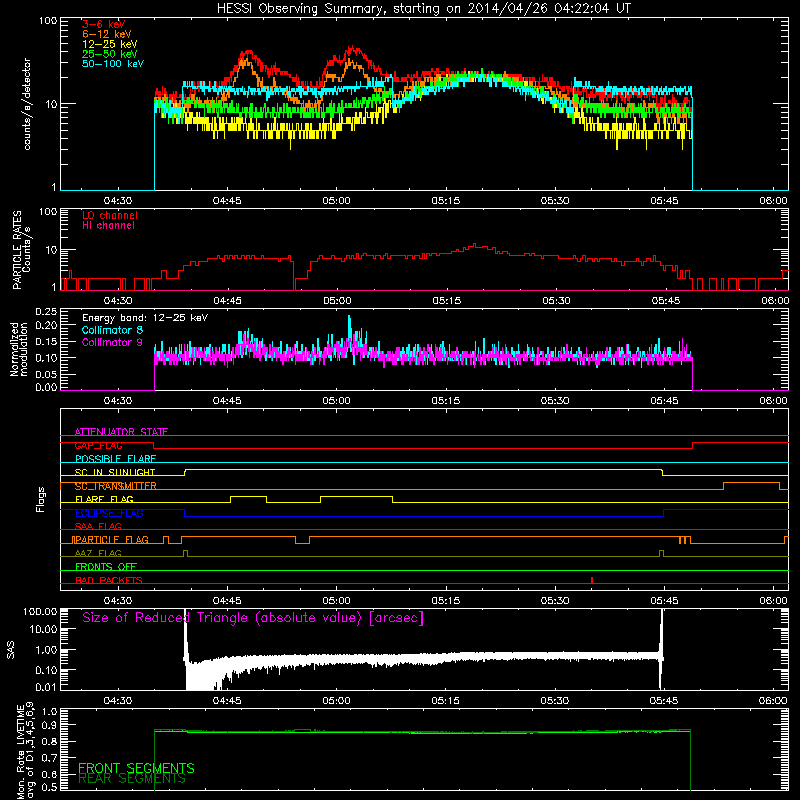This screenshot has width=800, height=800.
Task: Click the bad packets red tick marker
Action: 592,580
